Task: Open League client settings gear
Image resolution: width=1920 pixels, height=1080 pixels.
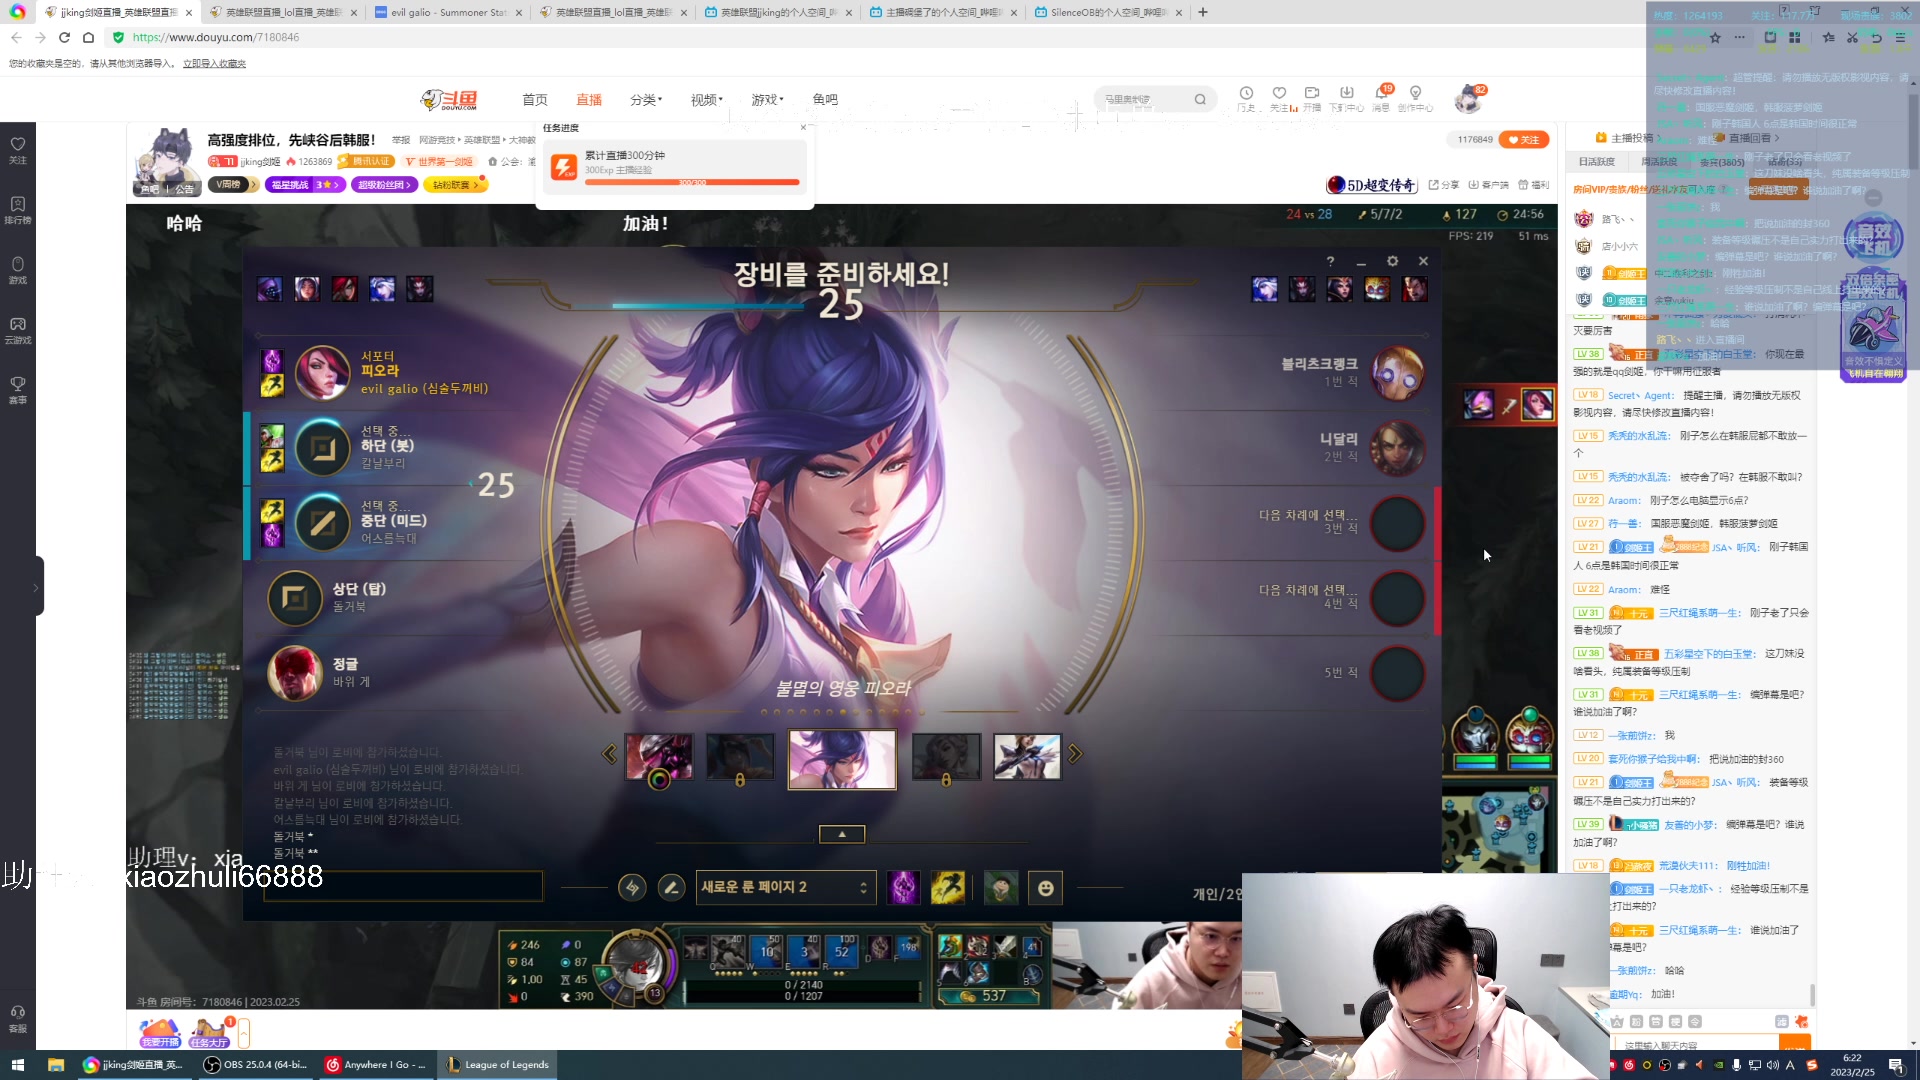Action: tap(1392, 261)
